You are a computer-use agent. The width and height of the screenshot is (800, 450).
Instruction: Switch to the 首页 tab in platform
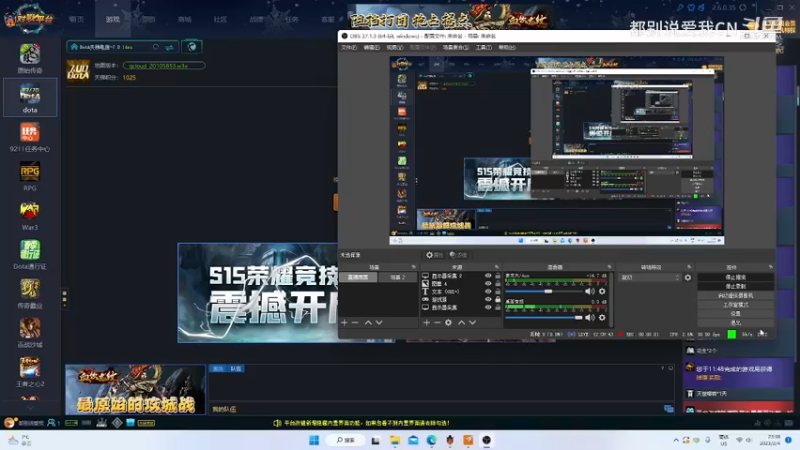coord(77,19)
